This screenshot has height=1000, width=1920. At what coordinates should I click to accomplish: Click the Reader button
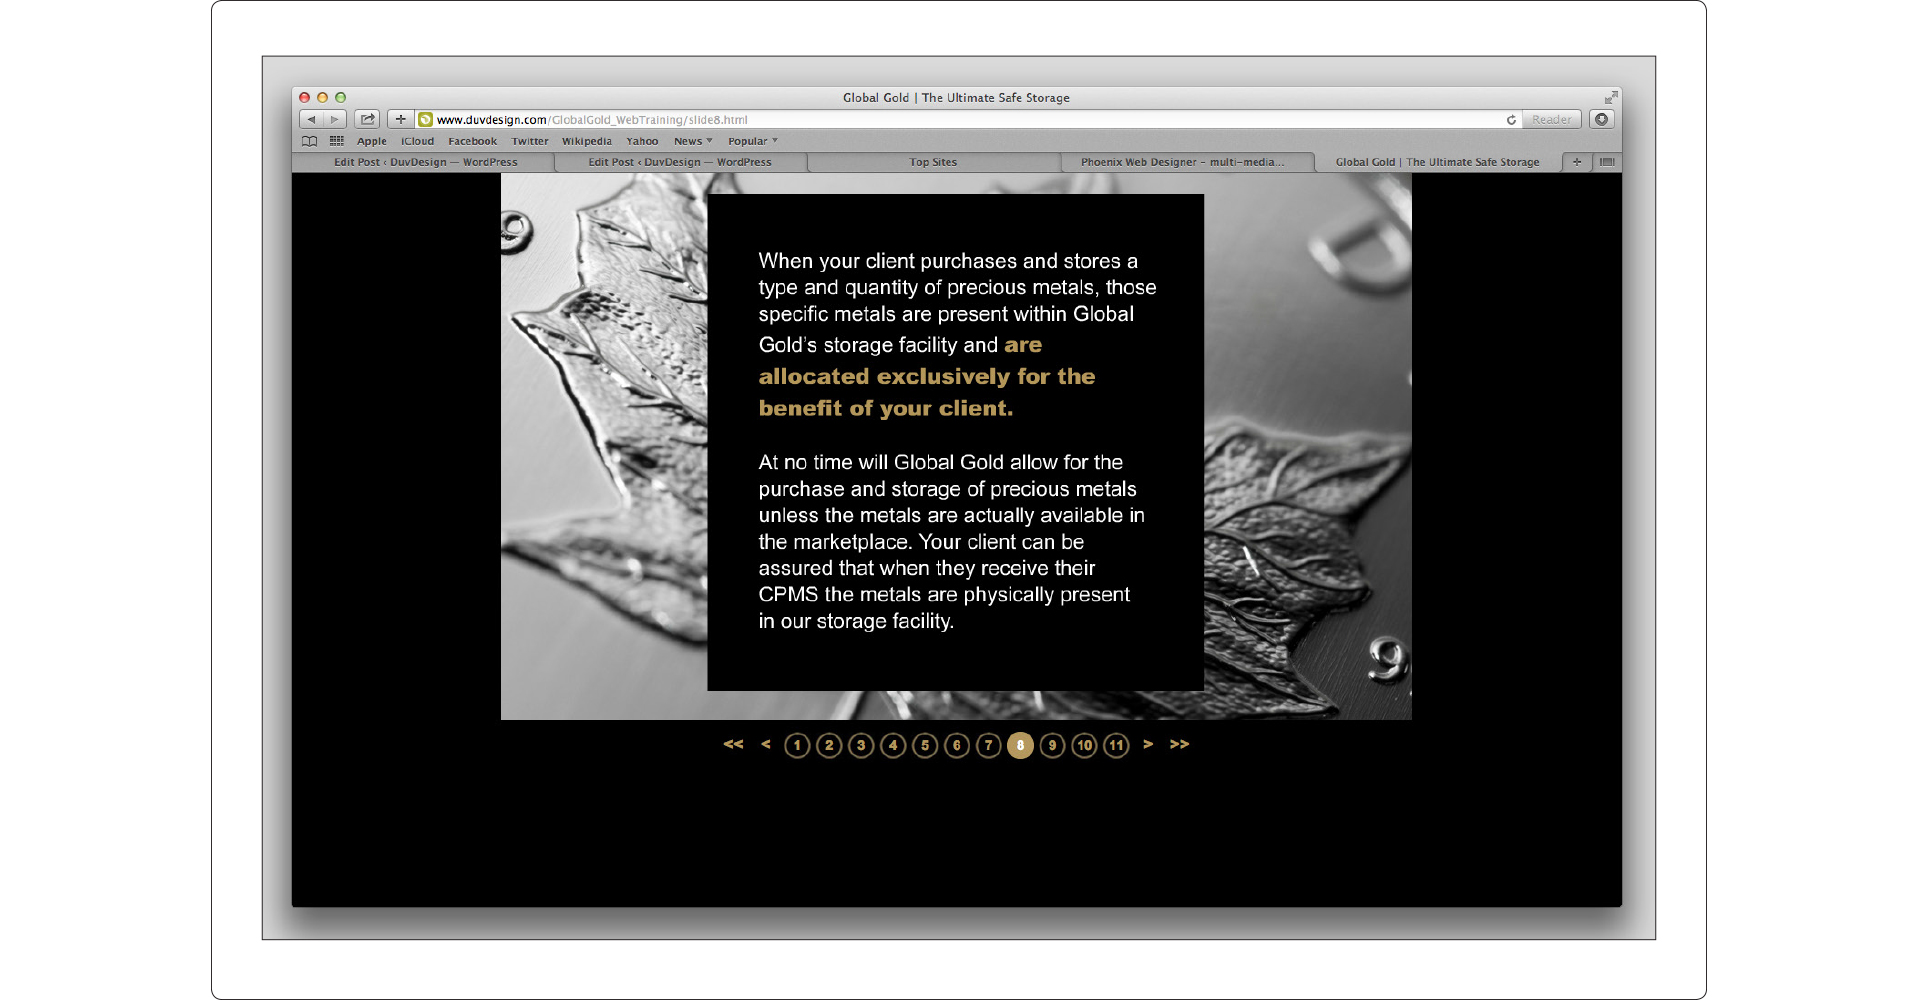(1552, 120)
